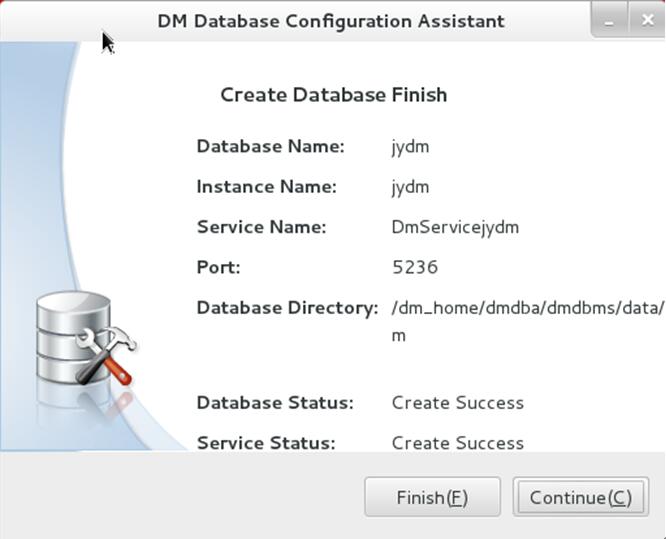Click the Instance Name value jydm
The height and width of the screenshot is (539, 666).
(x=410, y=187)
